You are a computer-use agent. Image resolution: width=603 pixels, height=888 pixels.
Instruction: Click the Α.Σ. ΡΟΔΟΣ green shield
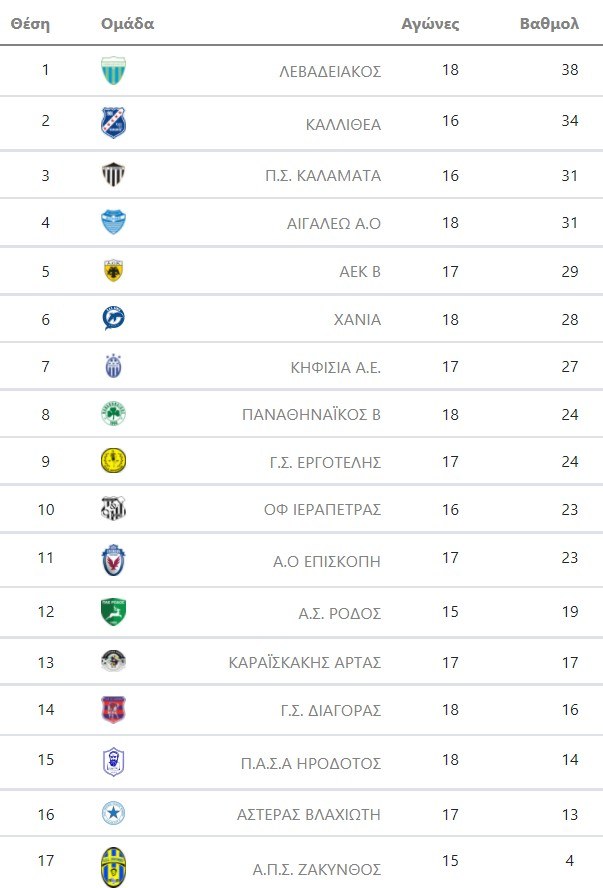tap(113, 611)
